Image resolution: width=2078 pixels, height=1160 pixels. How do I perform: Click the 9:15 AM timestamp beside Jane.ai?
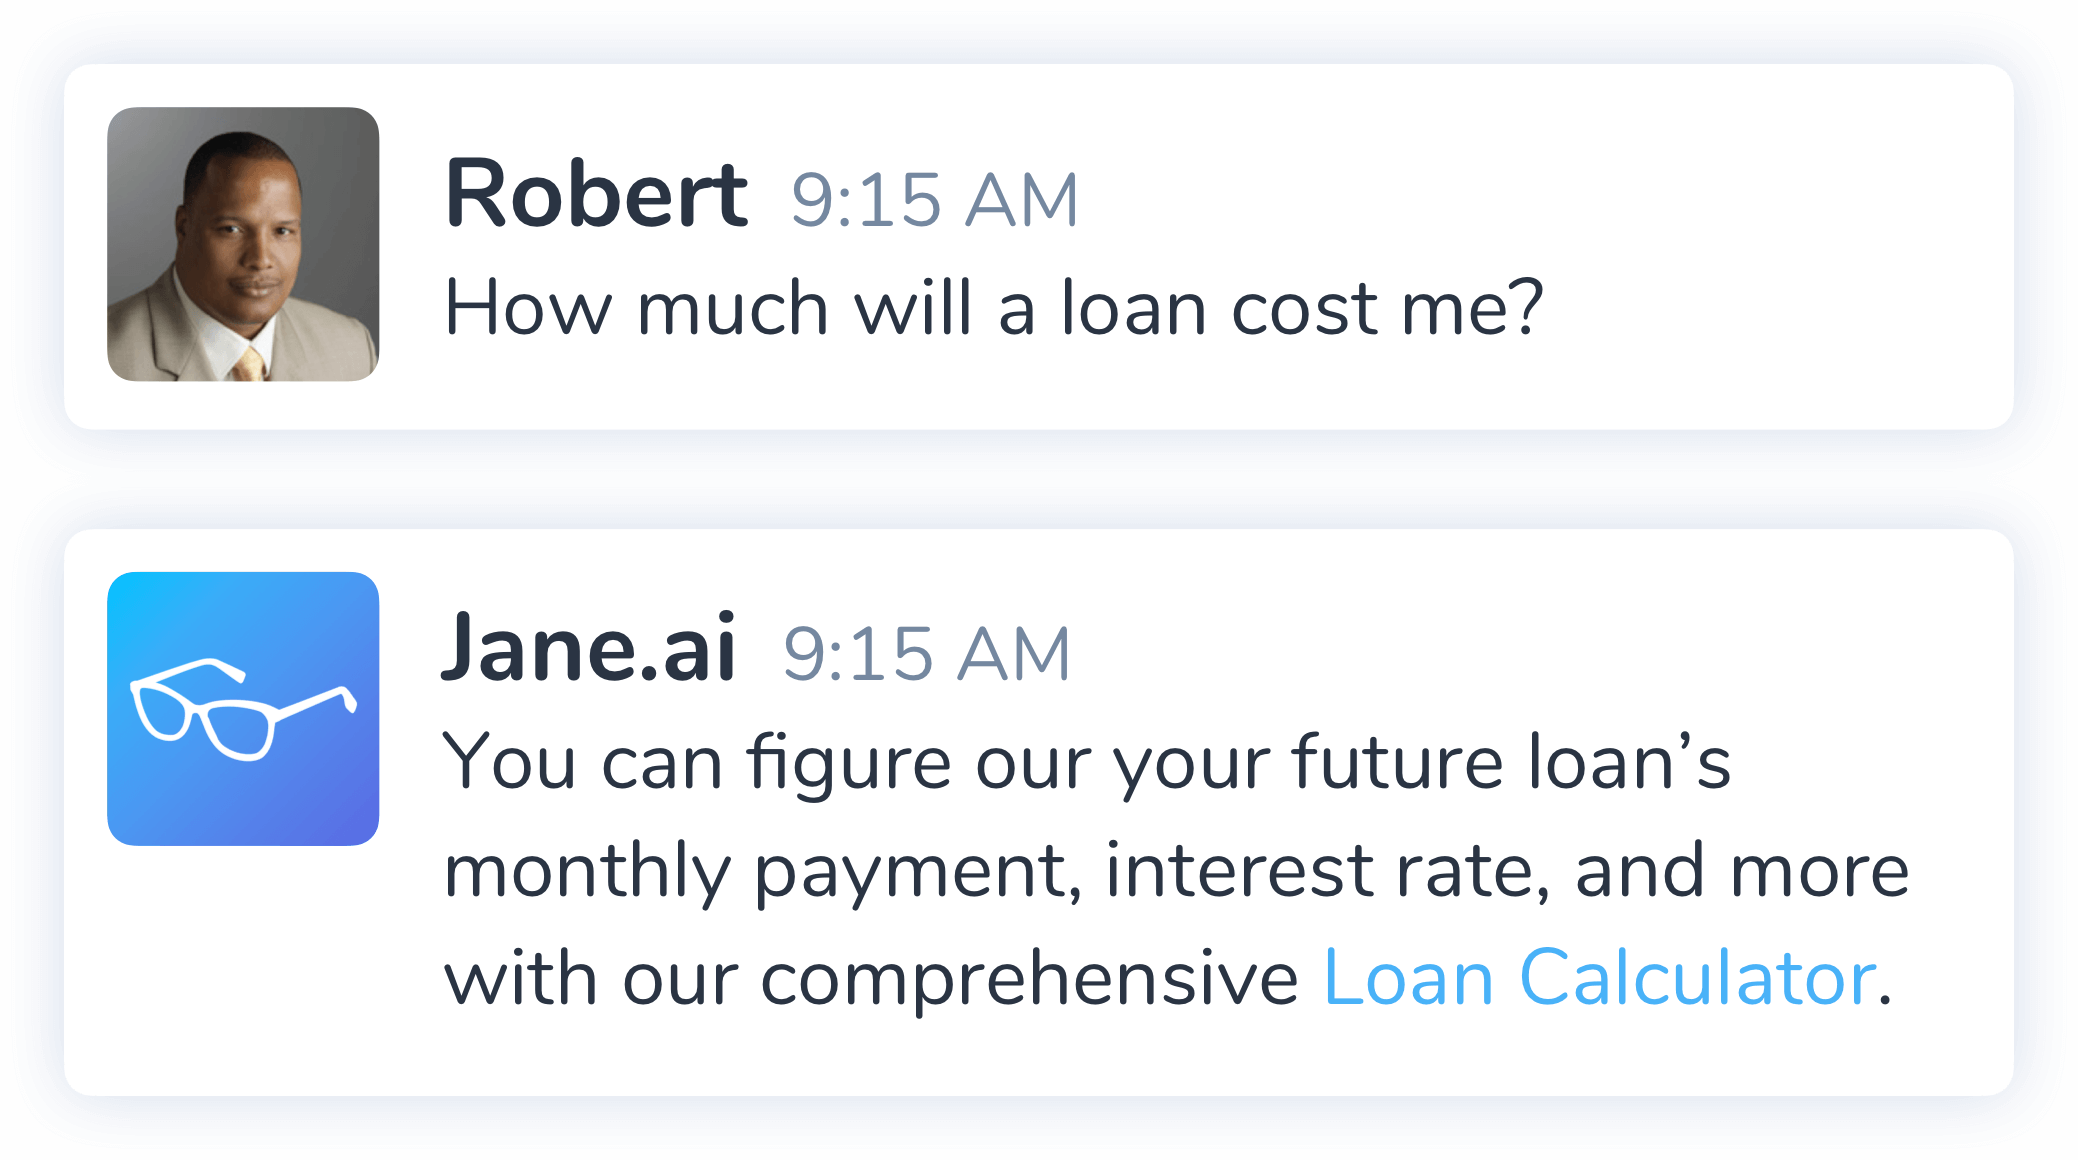[x=926, y=654]
